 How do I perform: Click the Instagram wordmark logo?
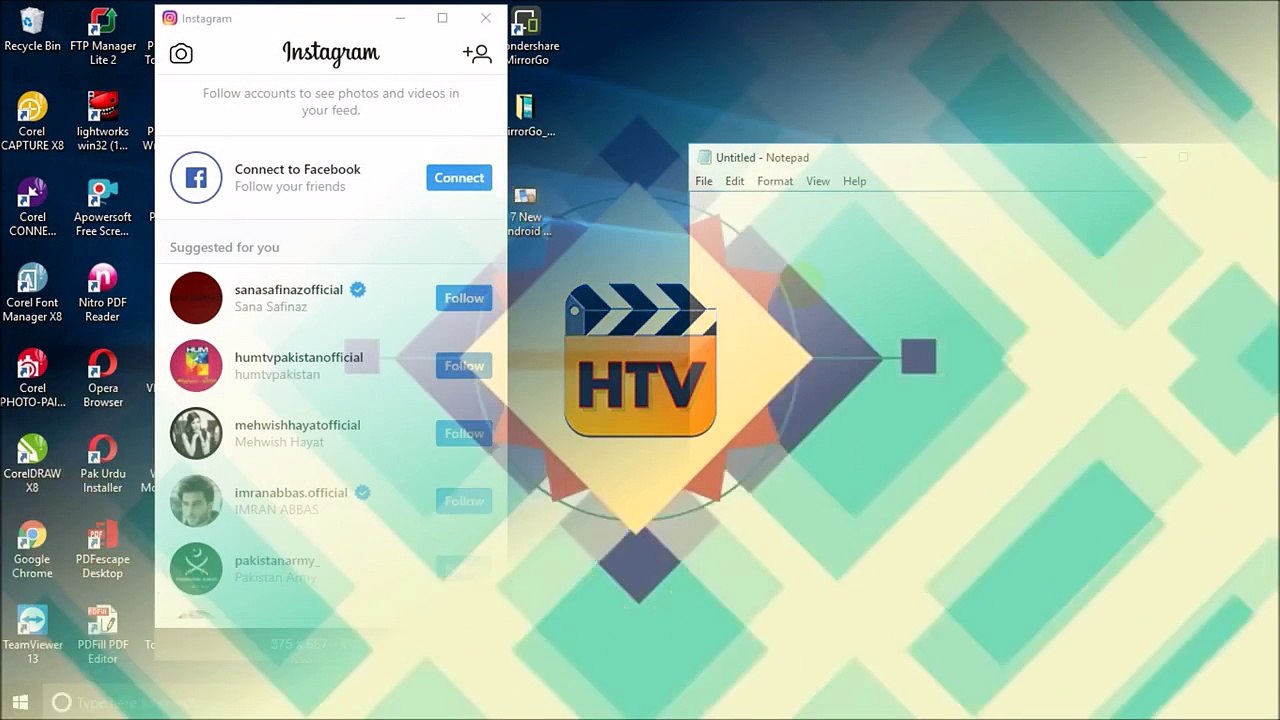tap(331, 53)
